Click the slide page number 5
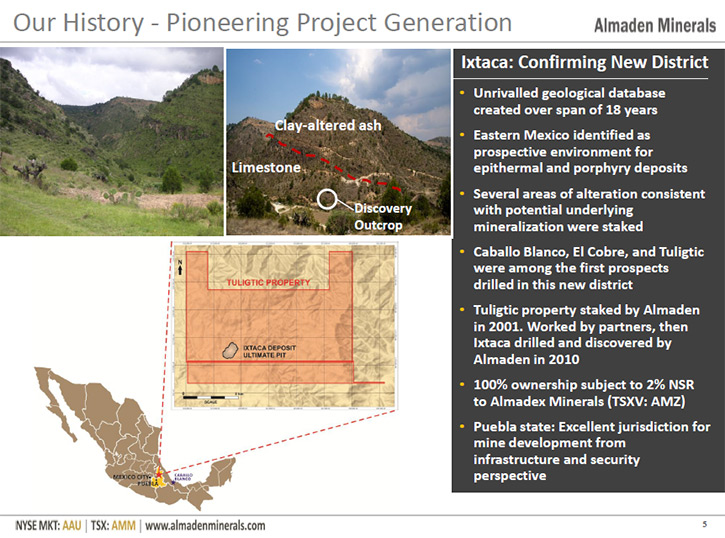Viewport: 725px width, 538px height. click(705, 524)
